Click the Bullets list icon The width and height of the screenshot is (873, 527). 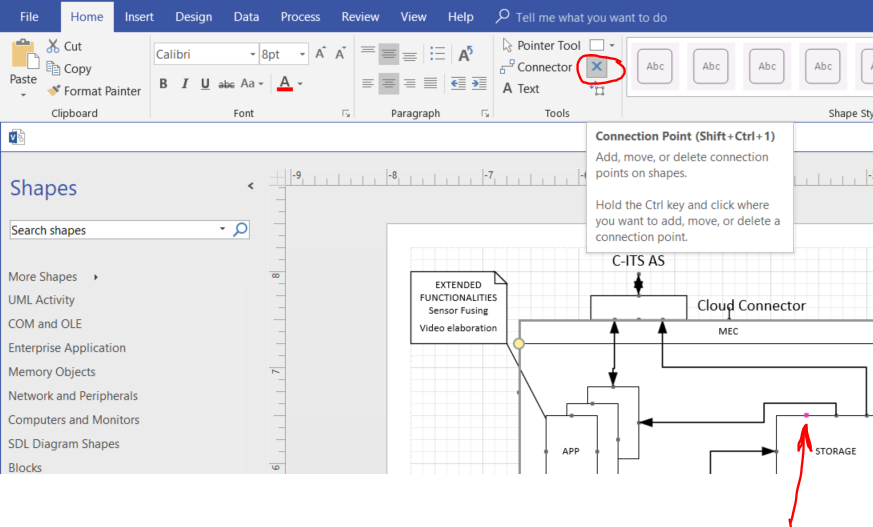pyautogui.click(x=437, y=54)
